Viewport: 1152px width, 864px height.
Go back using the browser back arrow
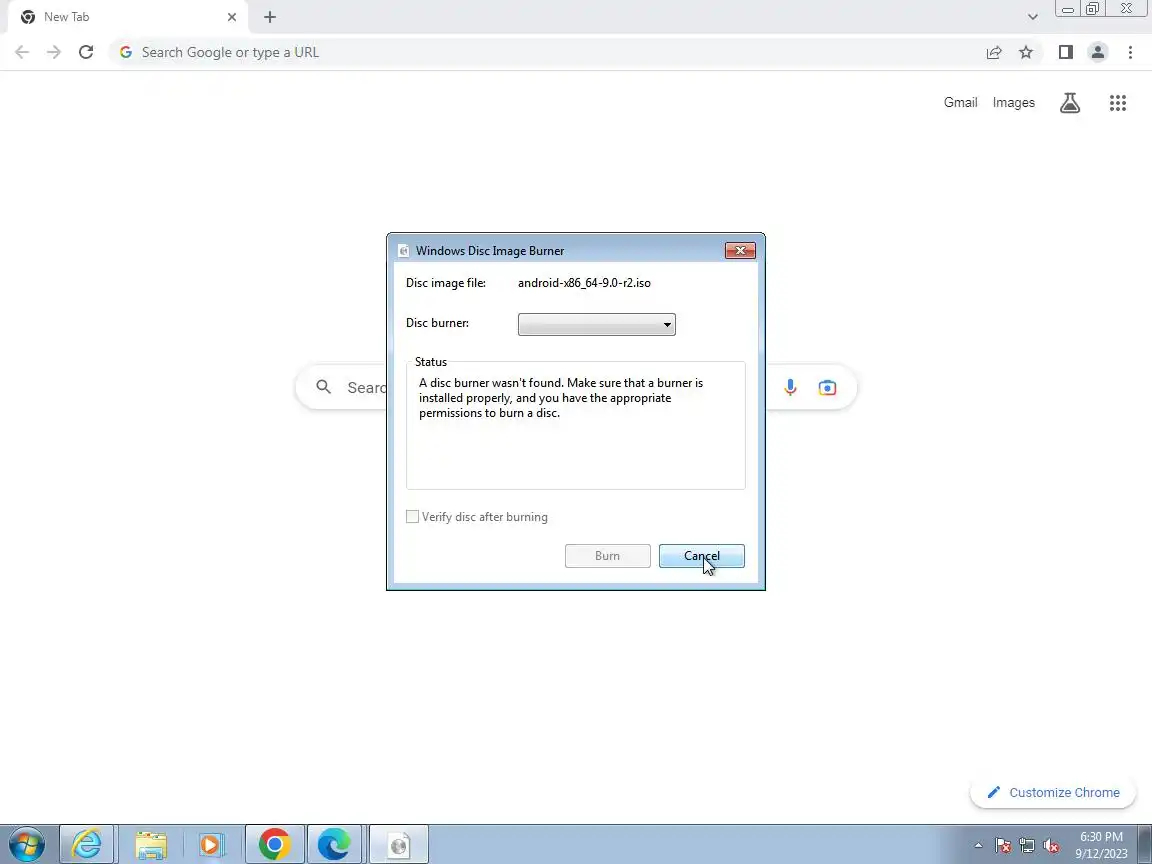22,52
